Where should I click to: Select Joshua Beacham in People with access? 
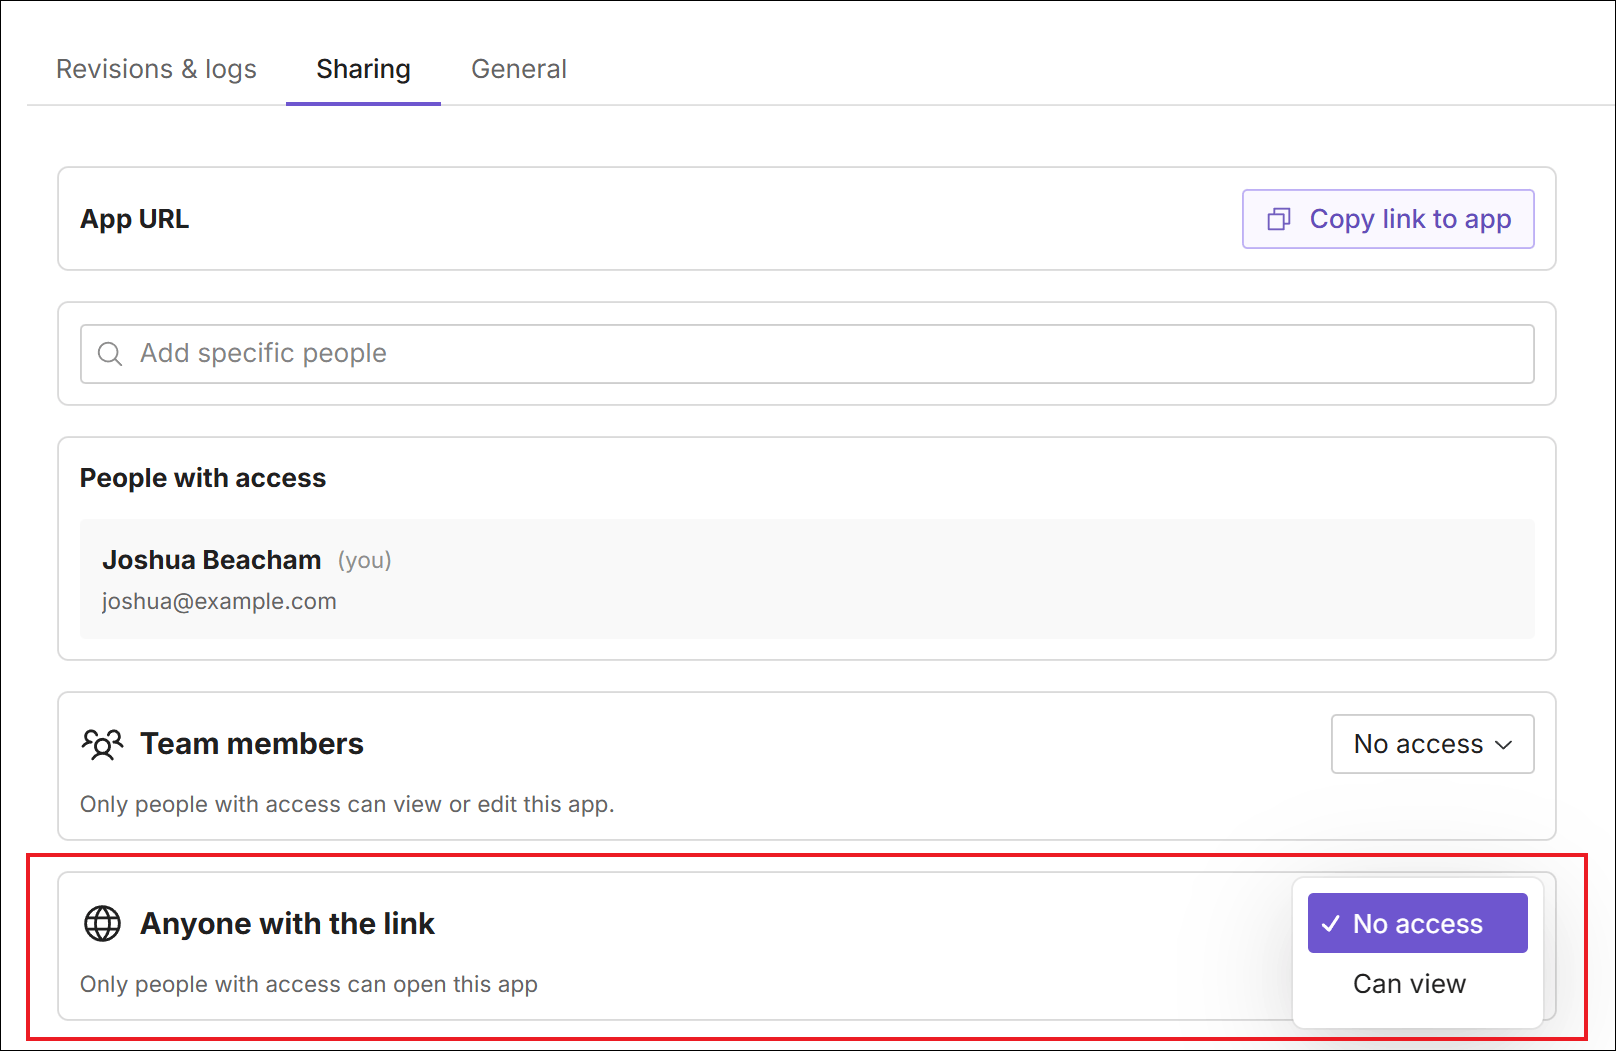[x=211, y=559]
